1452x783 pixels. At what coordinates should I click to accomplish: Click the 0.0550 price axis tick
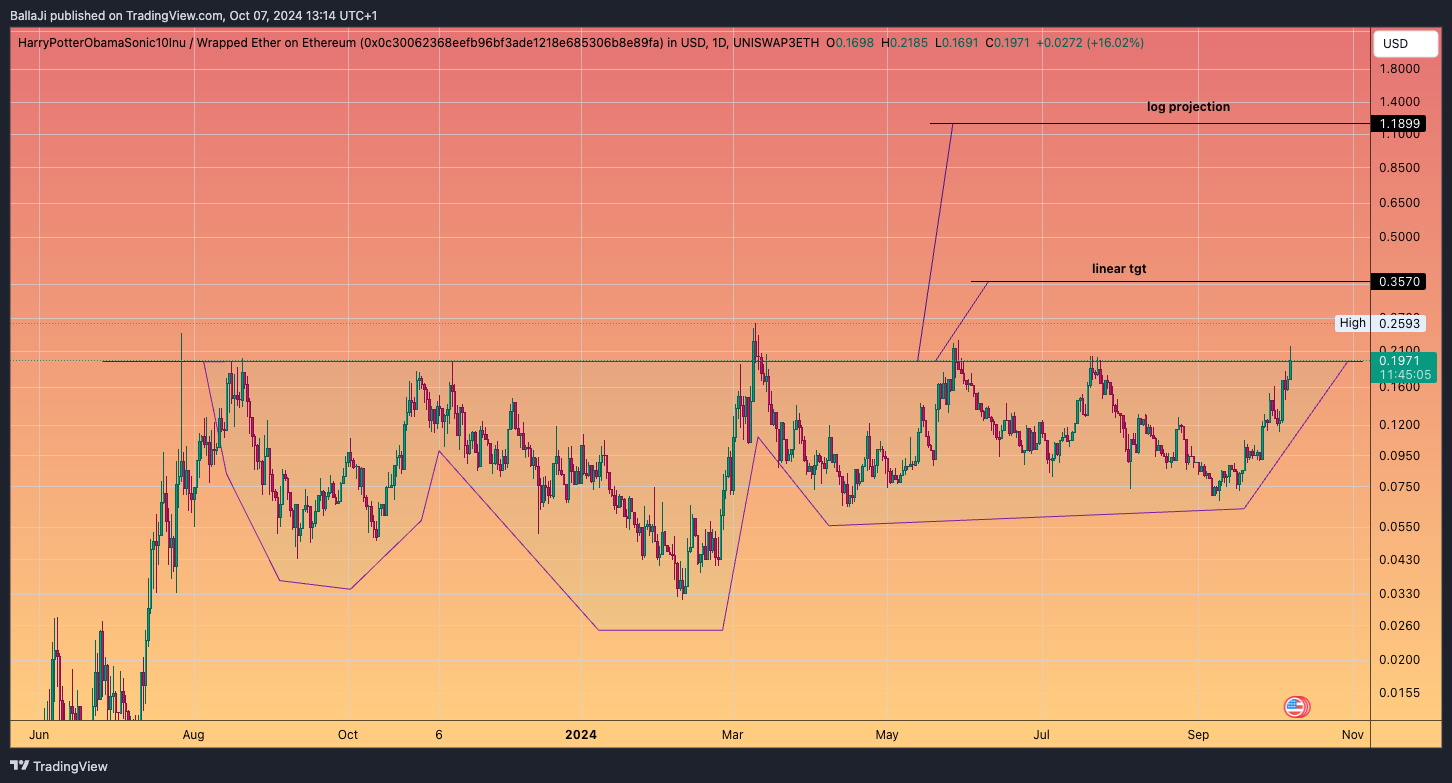click(x=1400, y=527)
